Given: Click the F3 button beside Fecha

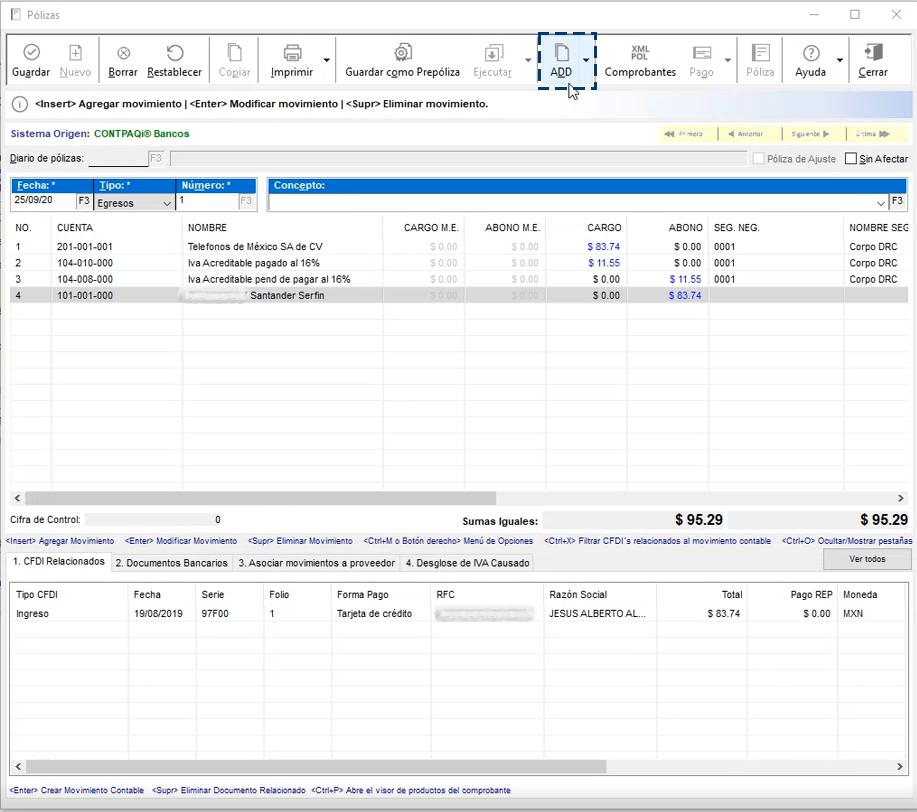Looking at the screenshot, I should (x=84, y=202).
